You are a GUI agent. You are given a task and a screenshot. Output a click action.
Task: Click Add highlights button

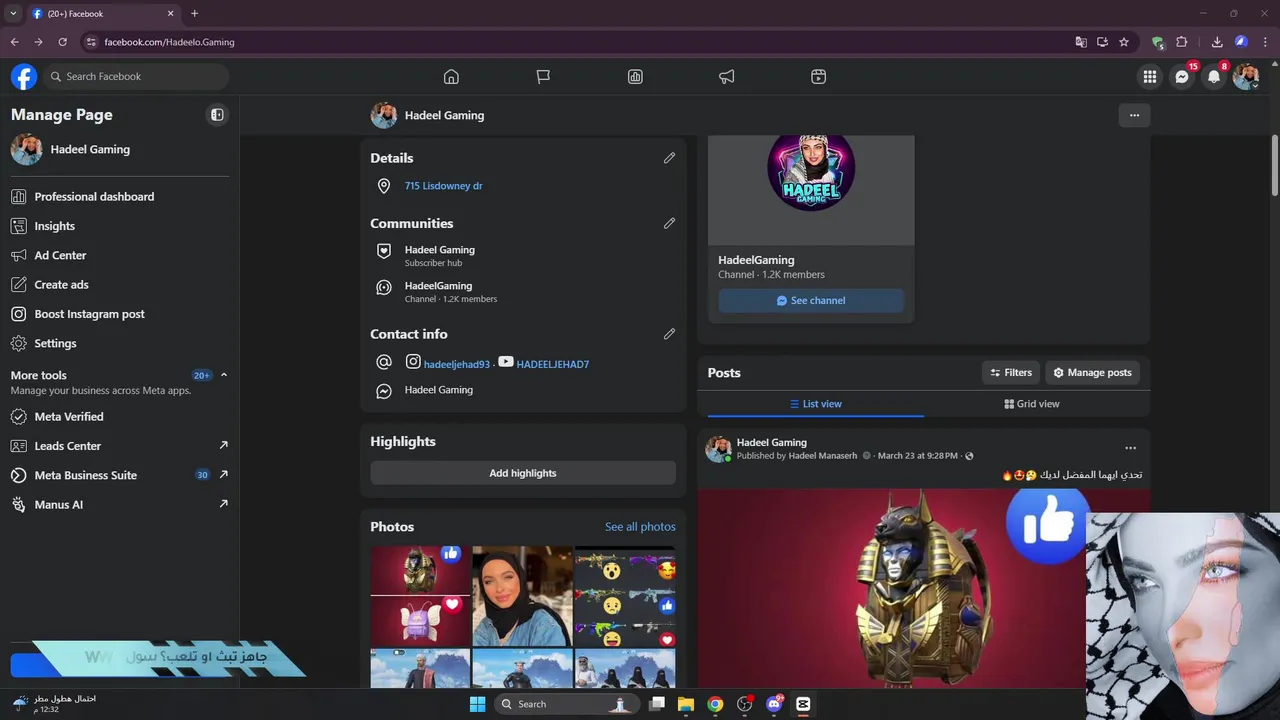coord(523,473)
